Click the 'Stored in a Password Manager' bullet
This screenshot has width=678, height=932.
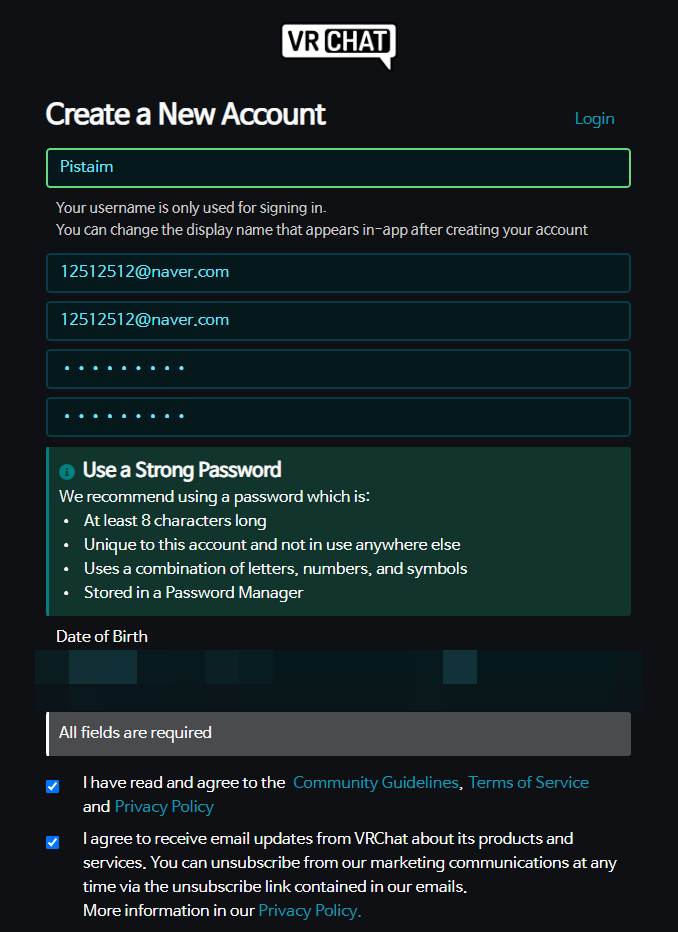(x=193, y=592)
